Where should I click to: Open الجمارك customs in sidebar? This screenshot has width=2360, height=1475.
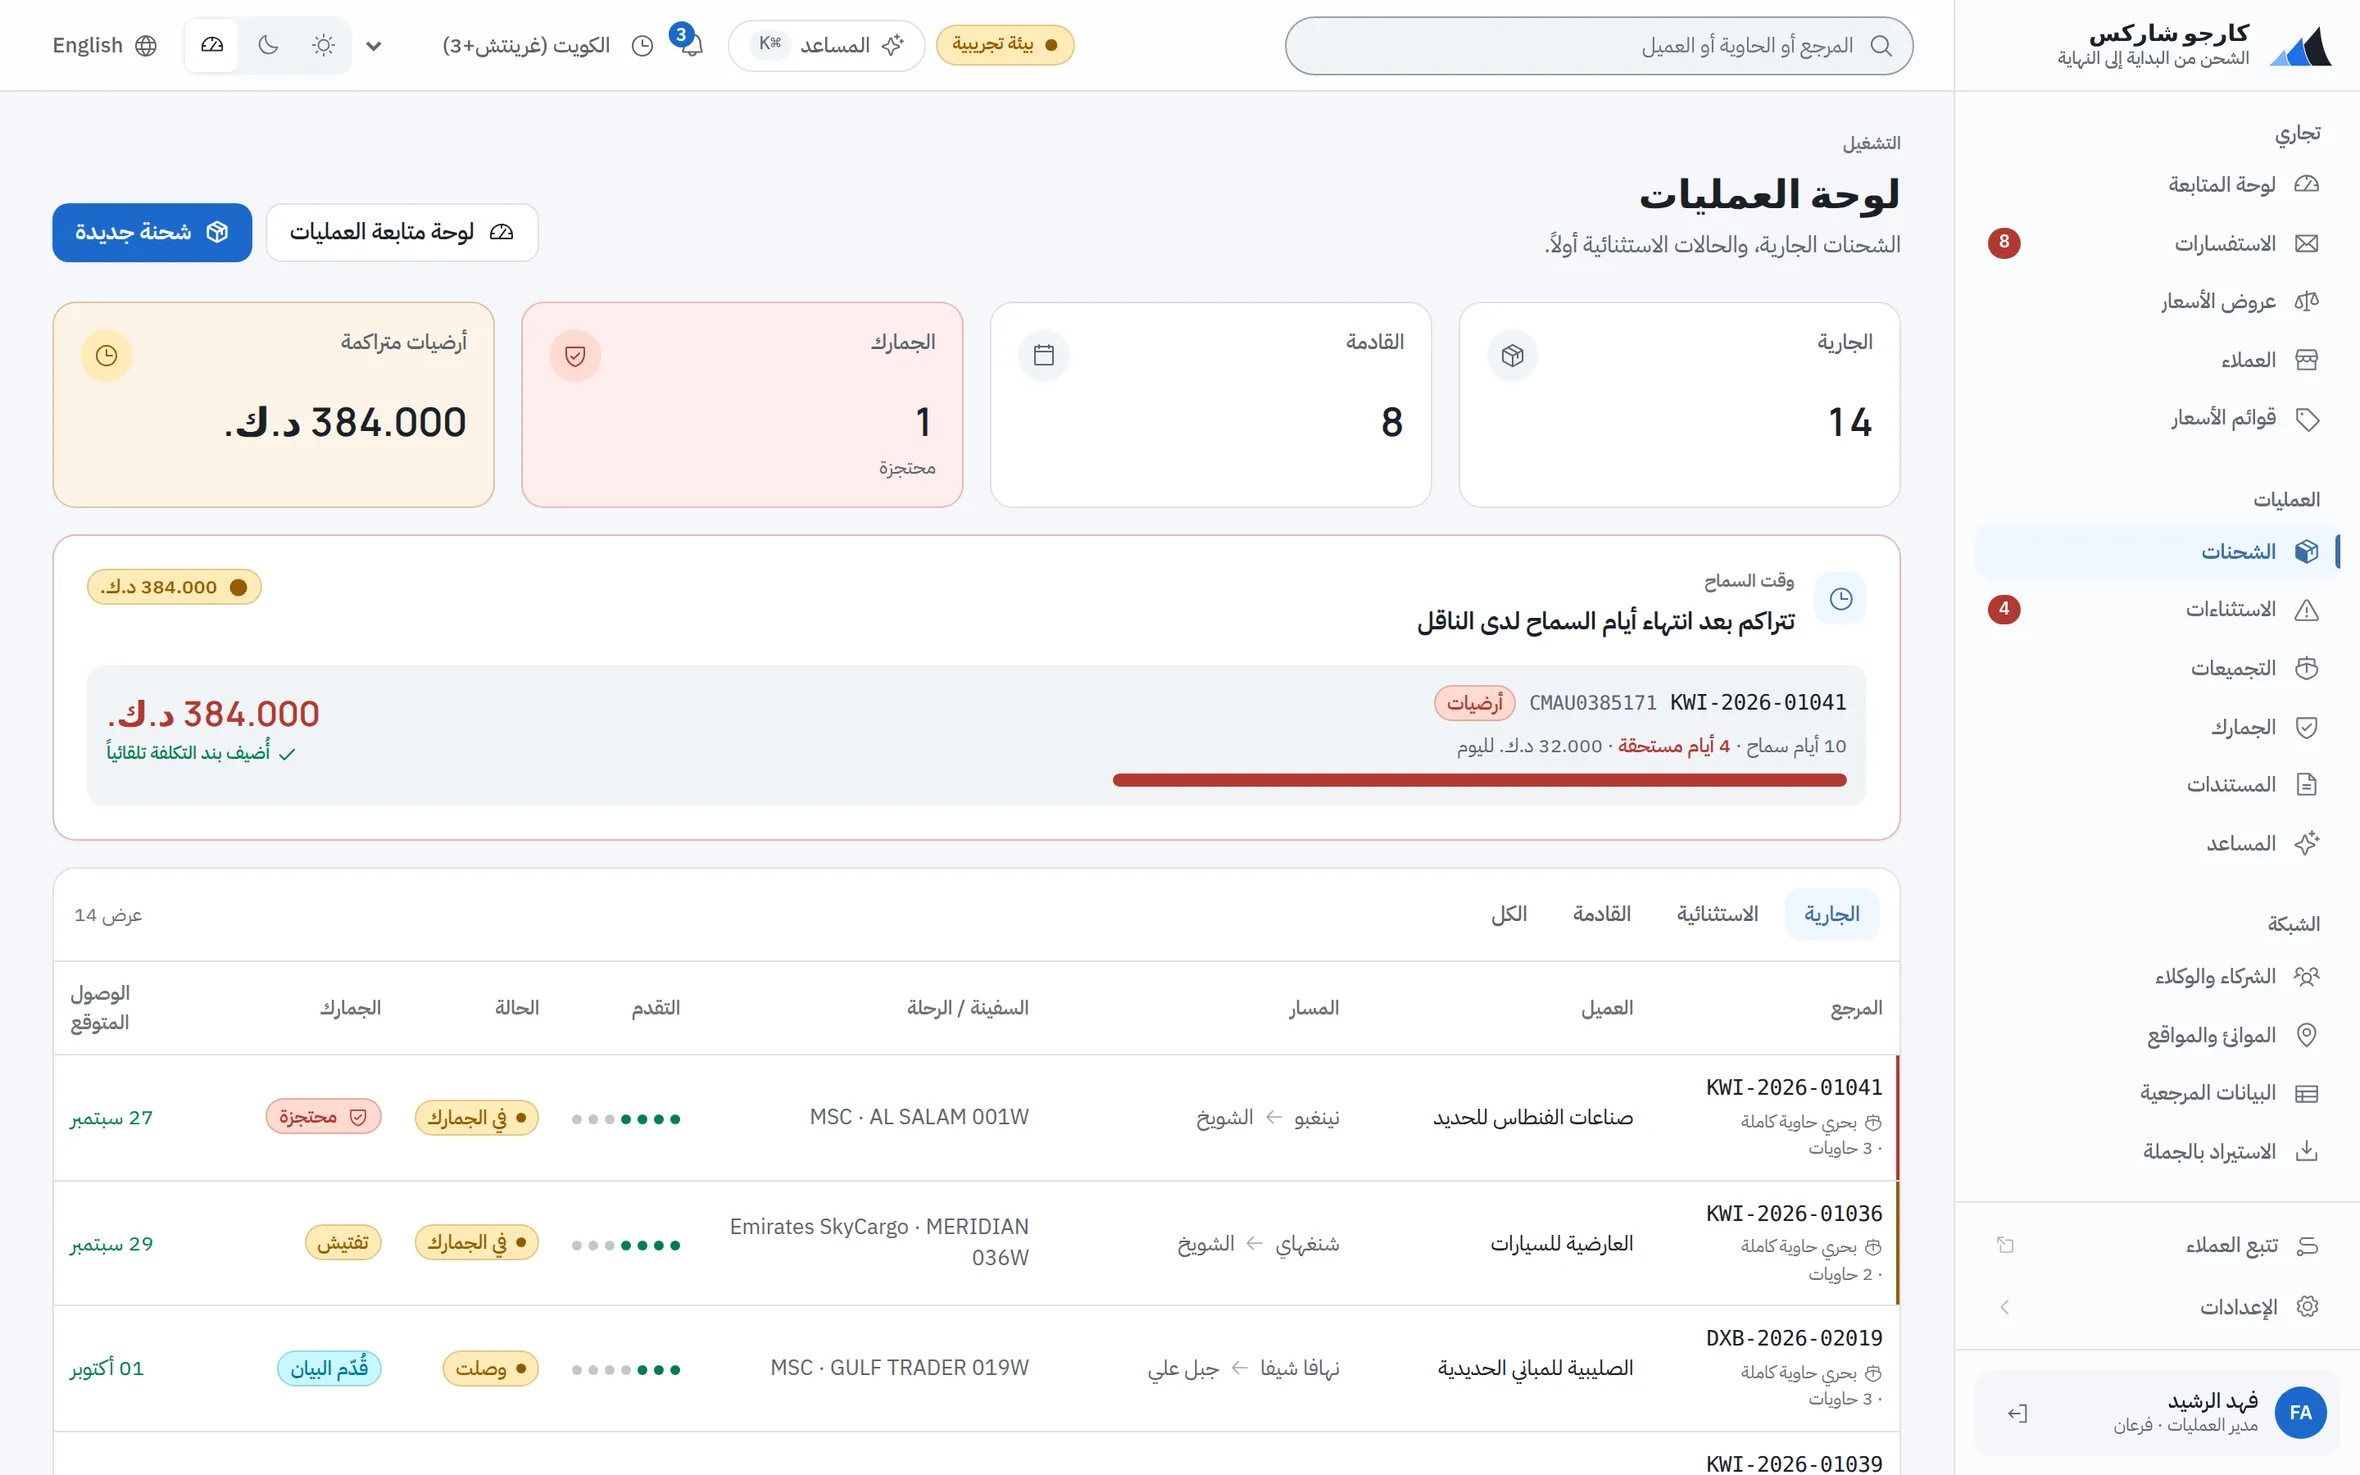coord(2156,727)
